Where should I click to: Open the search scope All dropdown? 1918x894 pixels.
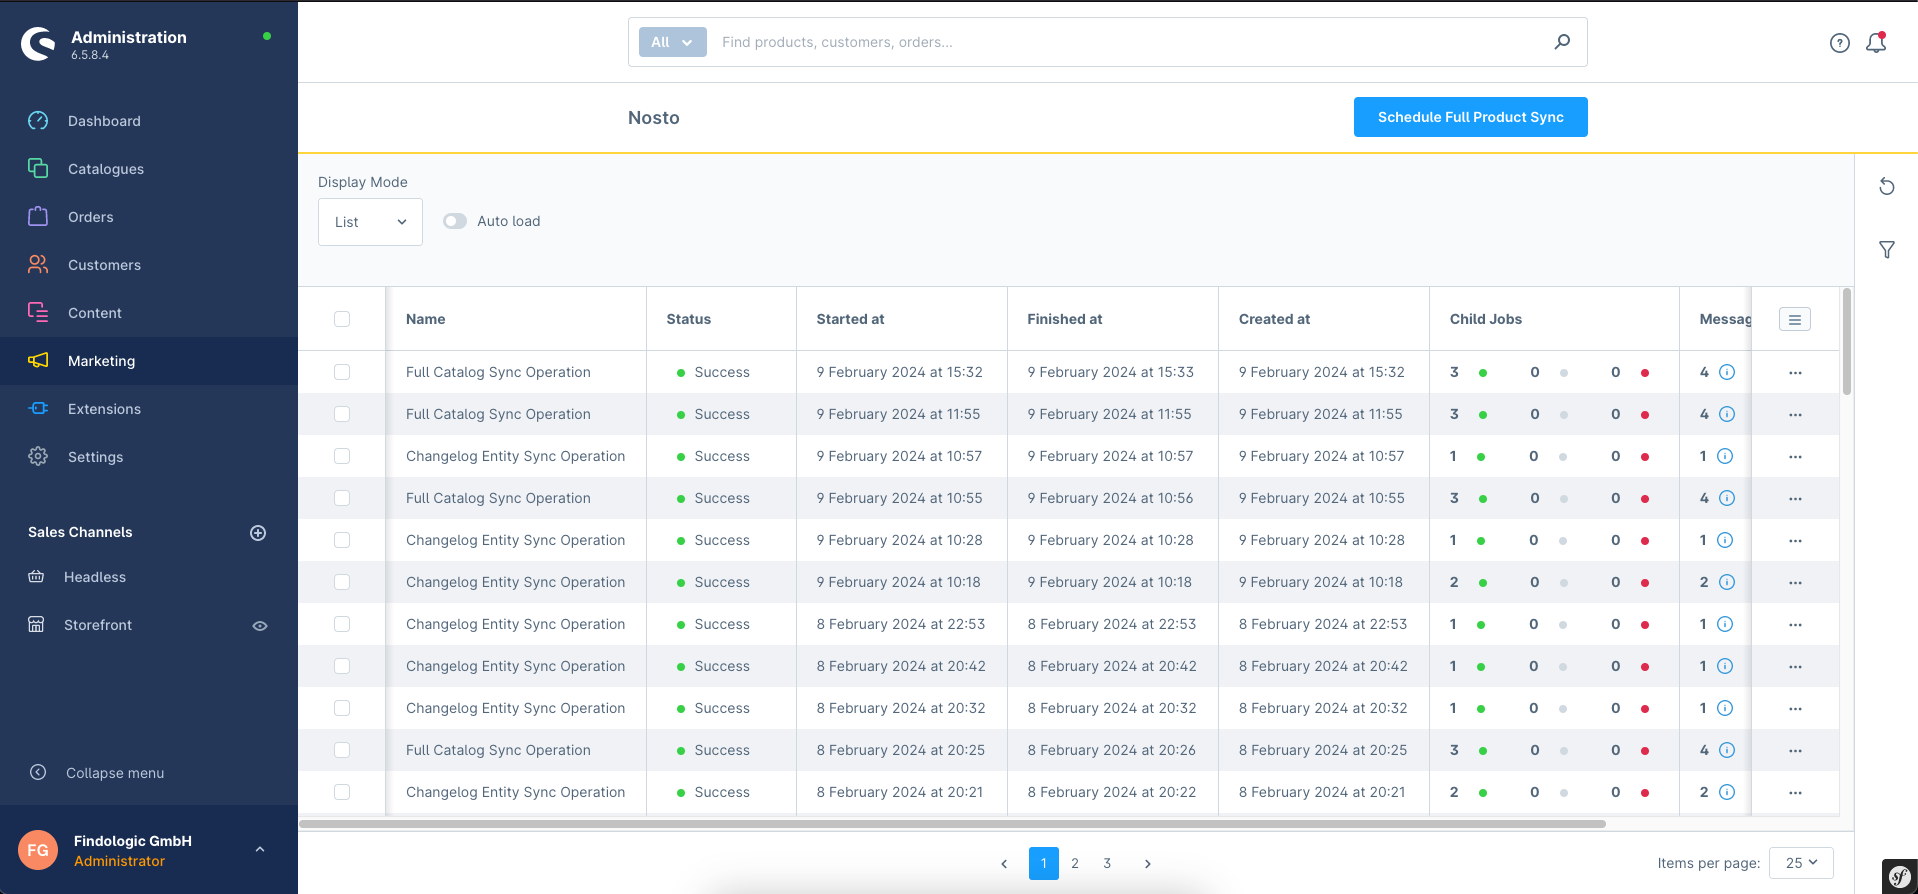click(x=673, y=42)
